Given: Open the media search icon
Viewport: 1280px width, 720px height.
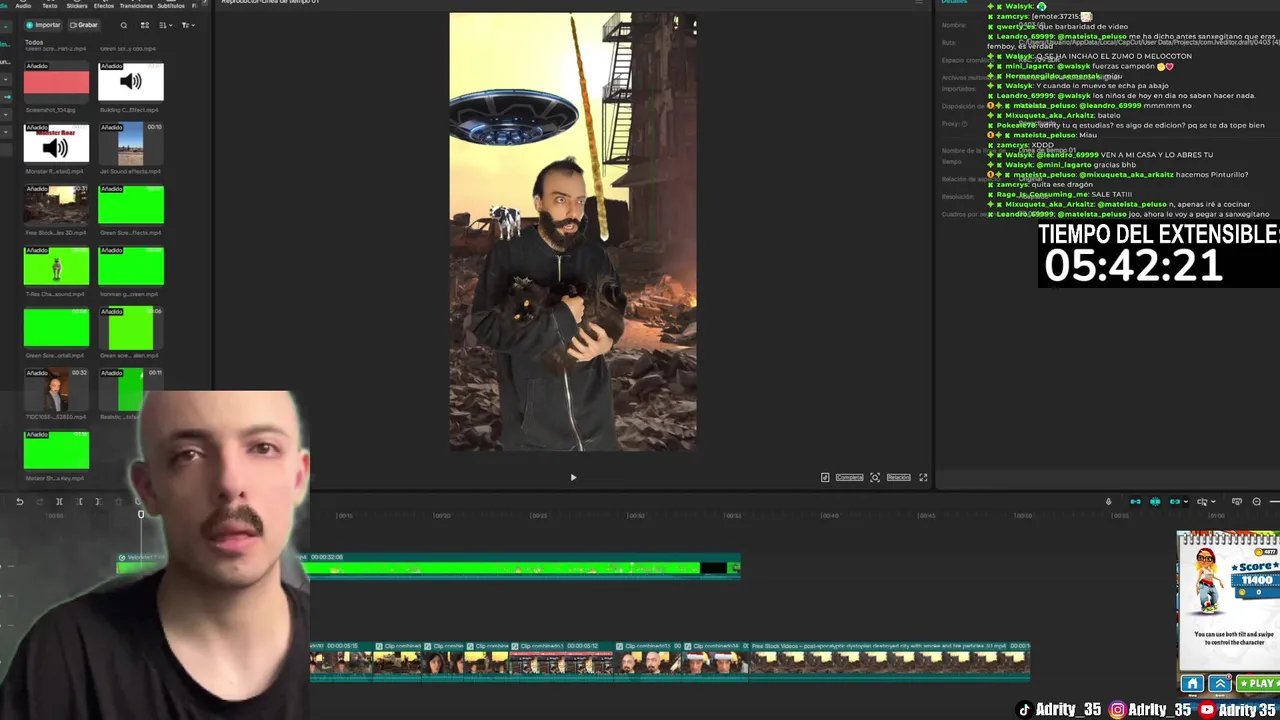Looking at the screenshot, I should click(x=124, y=25).
